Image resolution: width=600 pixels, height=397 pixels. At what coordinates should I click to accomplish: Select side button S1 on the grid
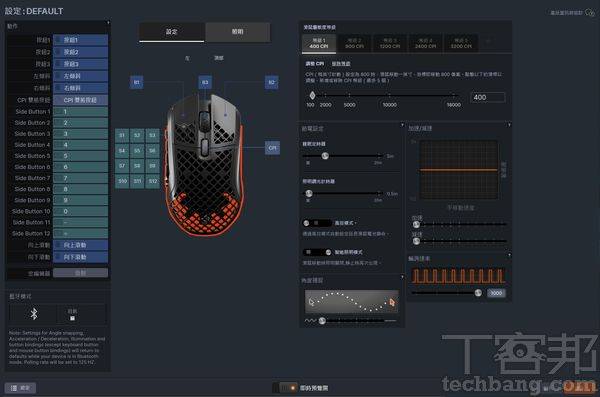pos(122,135)
